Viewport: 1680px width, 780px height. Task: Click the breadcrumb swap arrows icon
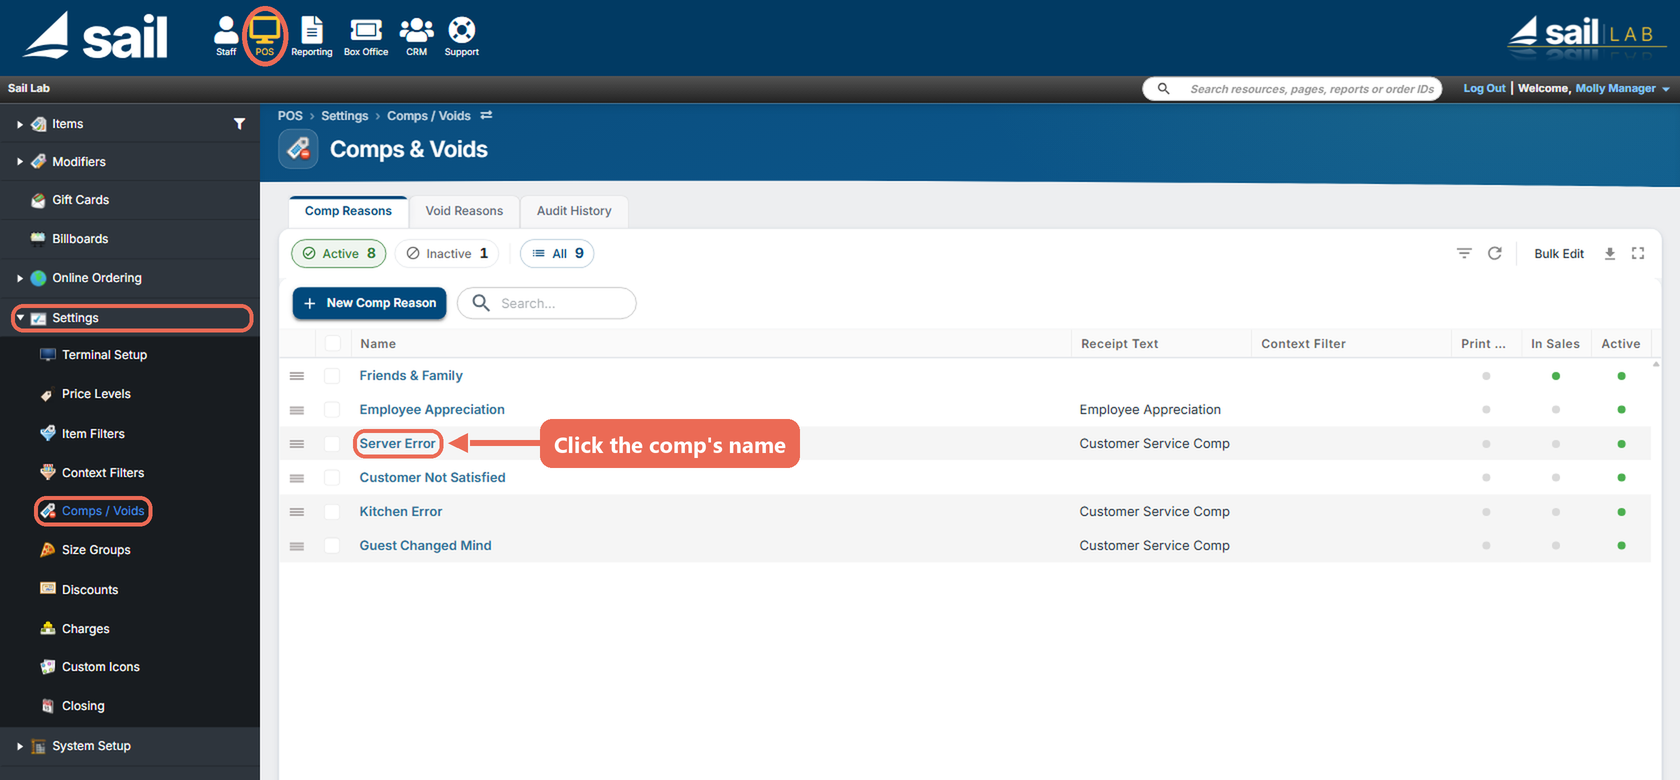486,116
